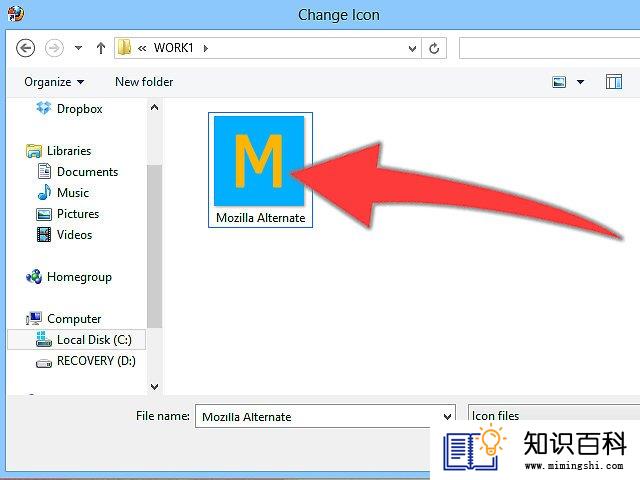The image size is (640, 480).
Task: Click the sidebar scrollbar thumb
Action: 154,246
